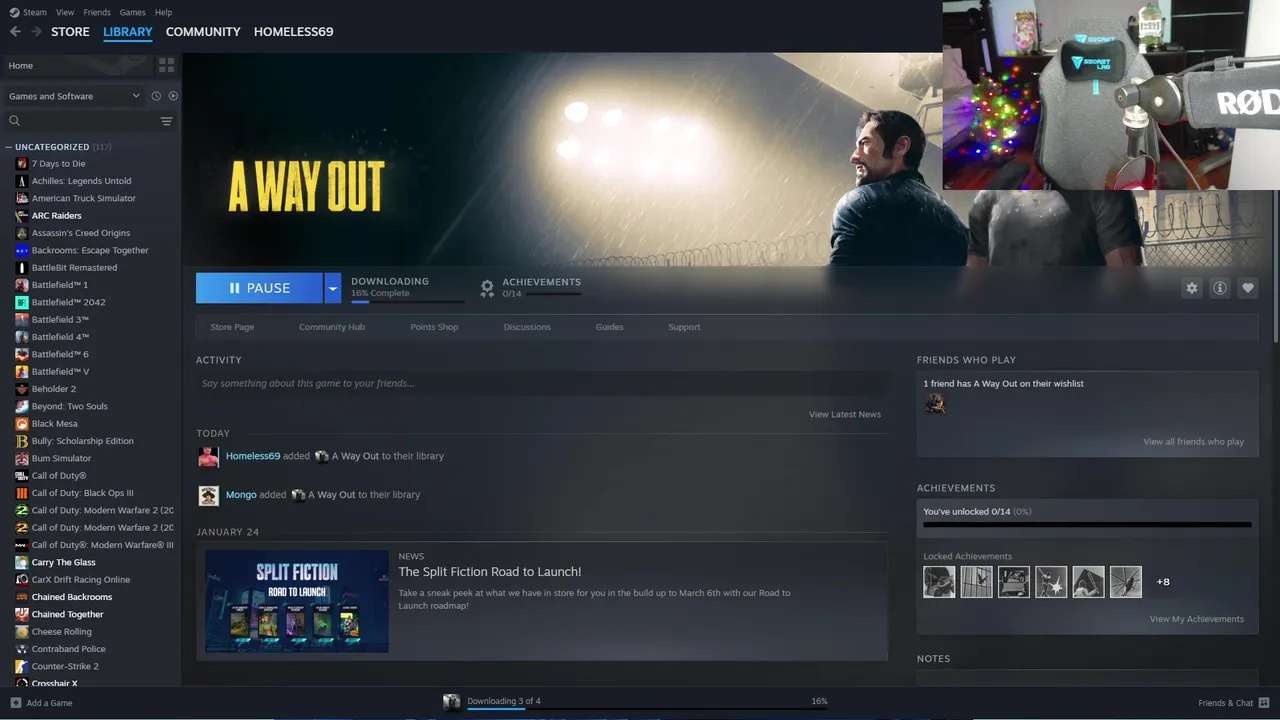Open 7 Days to Die game icon
The image size is (1280, 720).
tap(22, 164)
